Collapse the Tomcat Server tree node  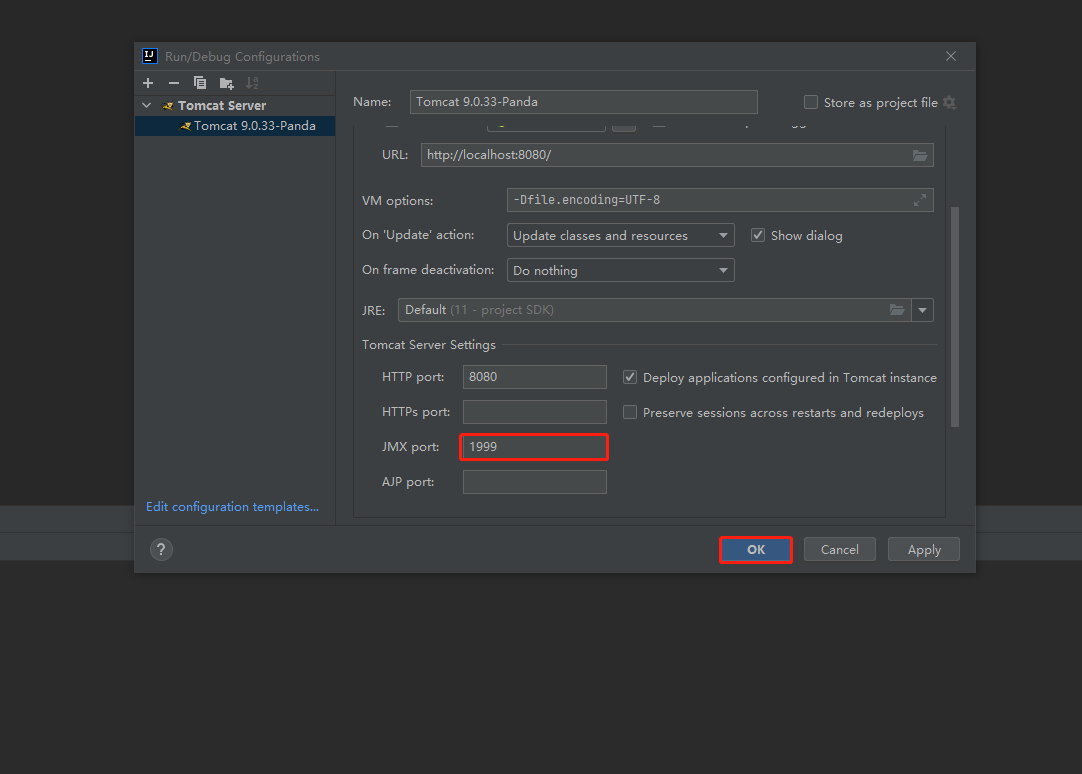tap(146, 106)
